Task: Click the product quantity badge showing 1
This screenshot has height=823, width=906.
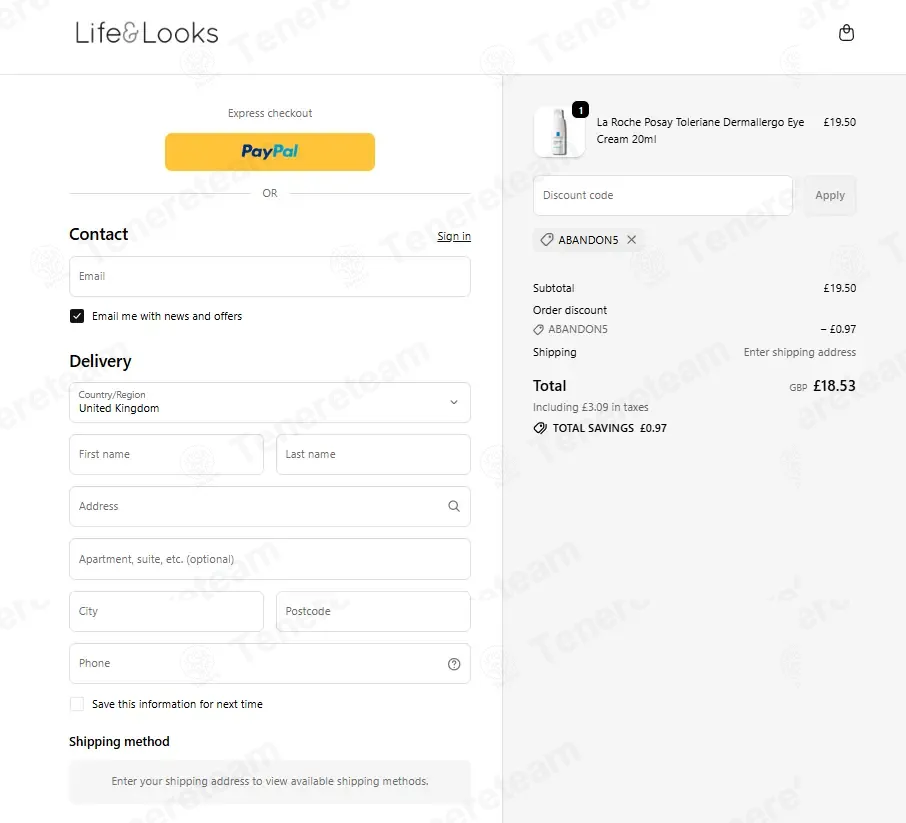Action: click(580, 110)
